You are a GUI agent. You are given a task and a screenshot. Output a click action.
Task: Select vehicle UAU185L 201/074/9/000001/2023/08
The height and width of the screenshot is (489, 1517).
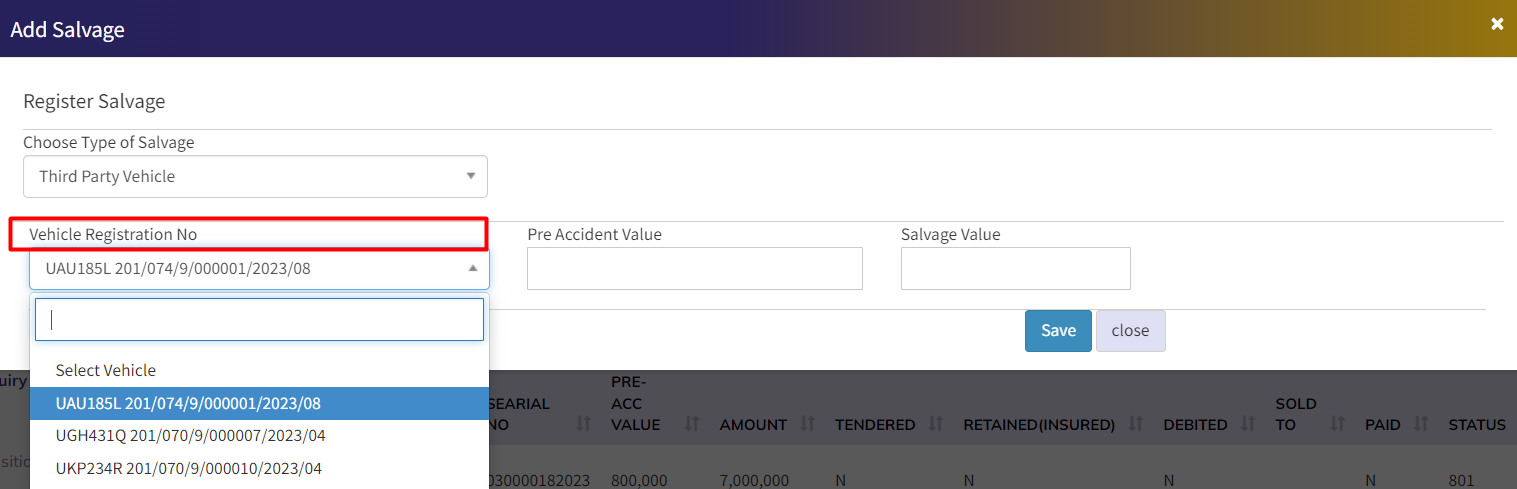click(188, 403)
